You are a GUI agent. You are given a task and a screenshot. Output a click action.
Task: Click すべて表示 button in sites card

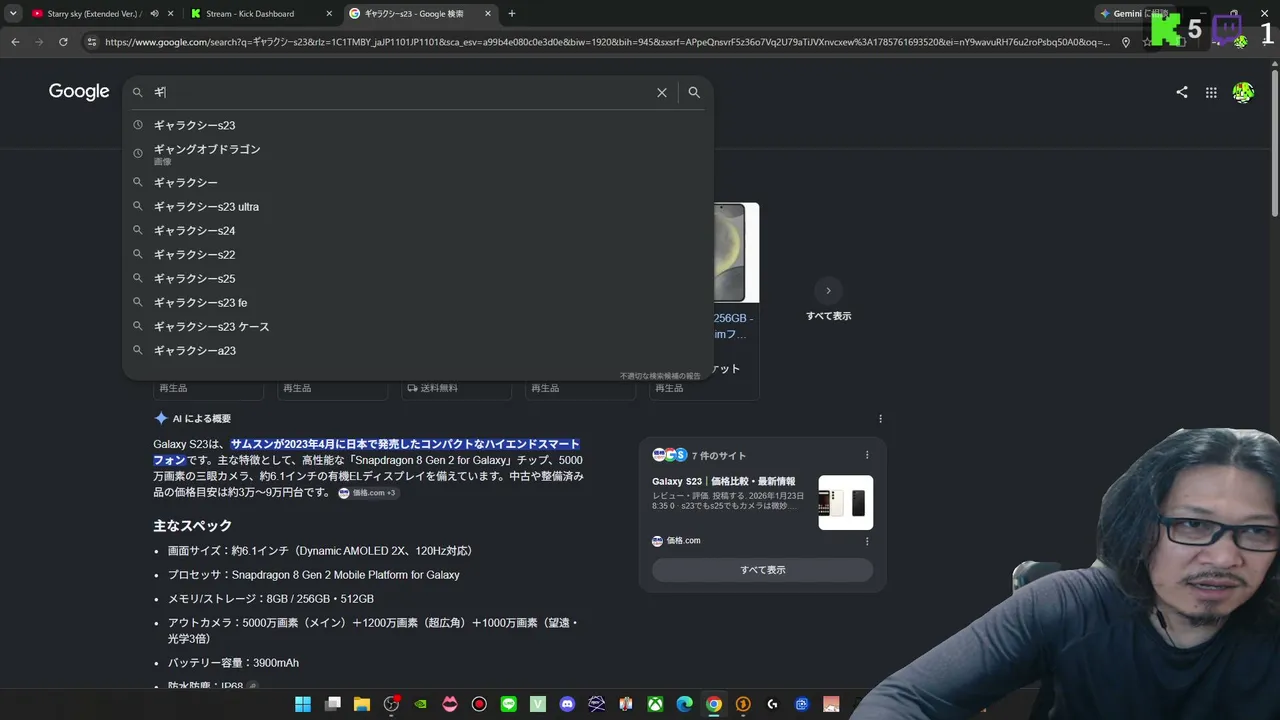coord(762,570)
